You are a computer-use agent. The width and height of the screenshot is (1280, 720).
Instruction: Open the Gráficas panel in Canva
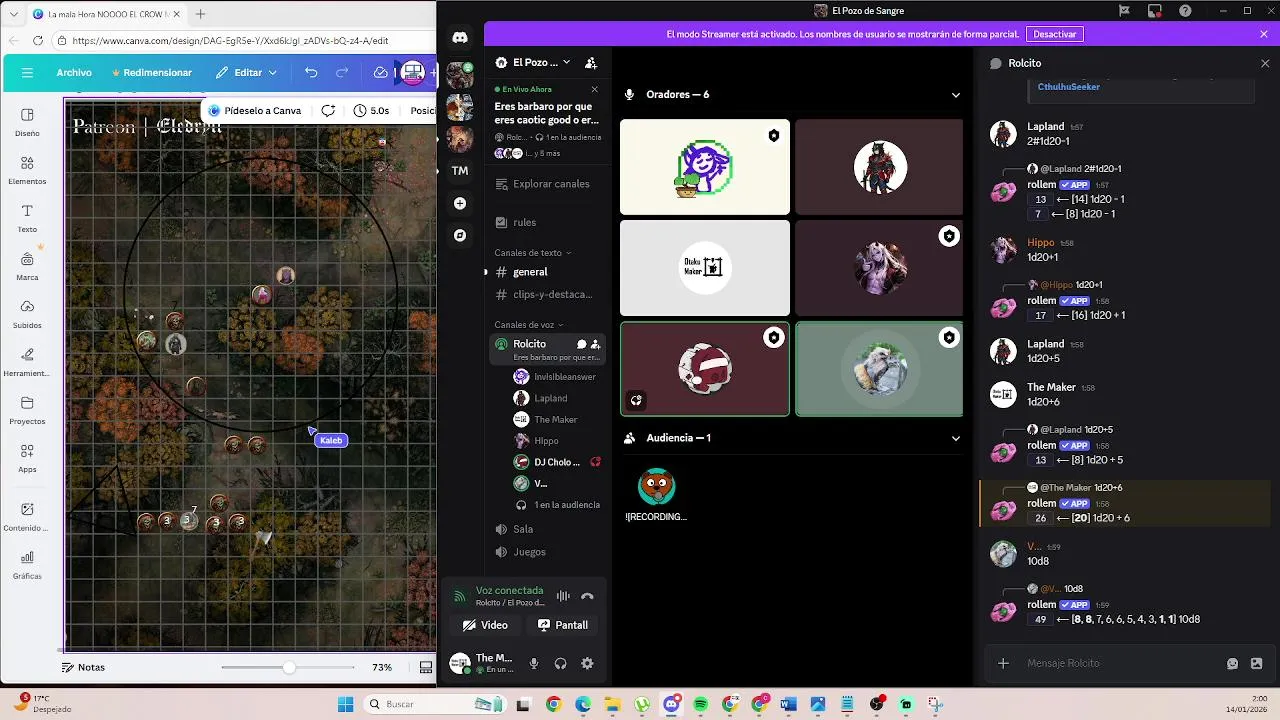tap(27, 565)
